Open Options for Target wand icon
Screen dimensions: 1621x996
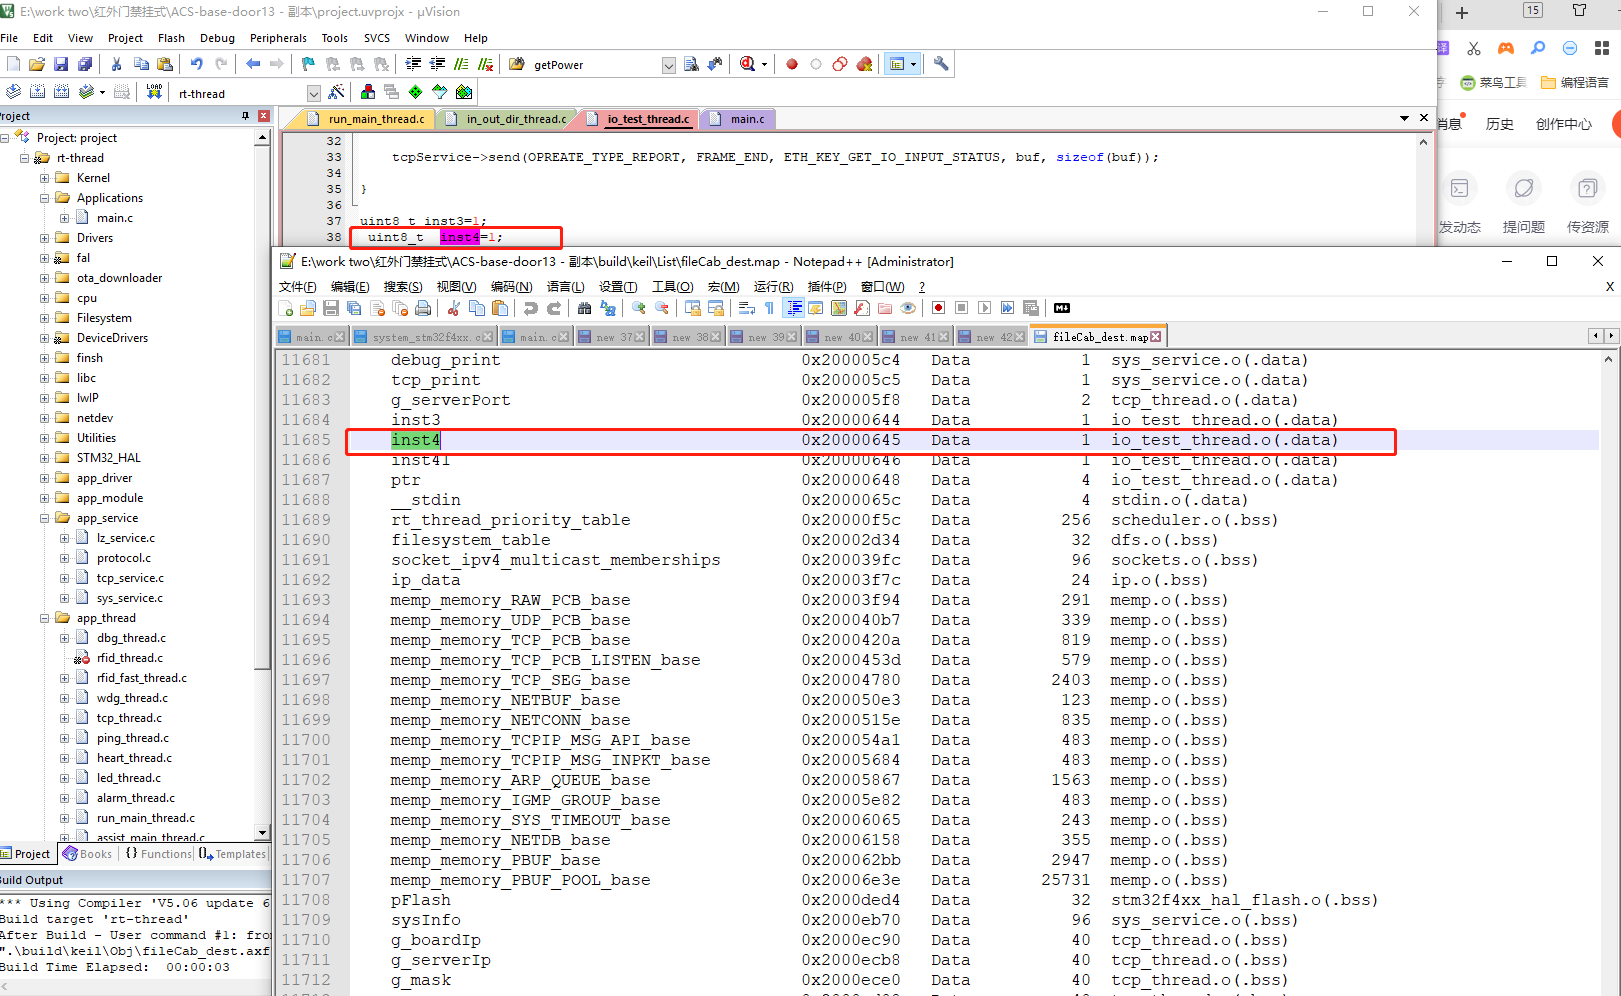[336, 92]
